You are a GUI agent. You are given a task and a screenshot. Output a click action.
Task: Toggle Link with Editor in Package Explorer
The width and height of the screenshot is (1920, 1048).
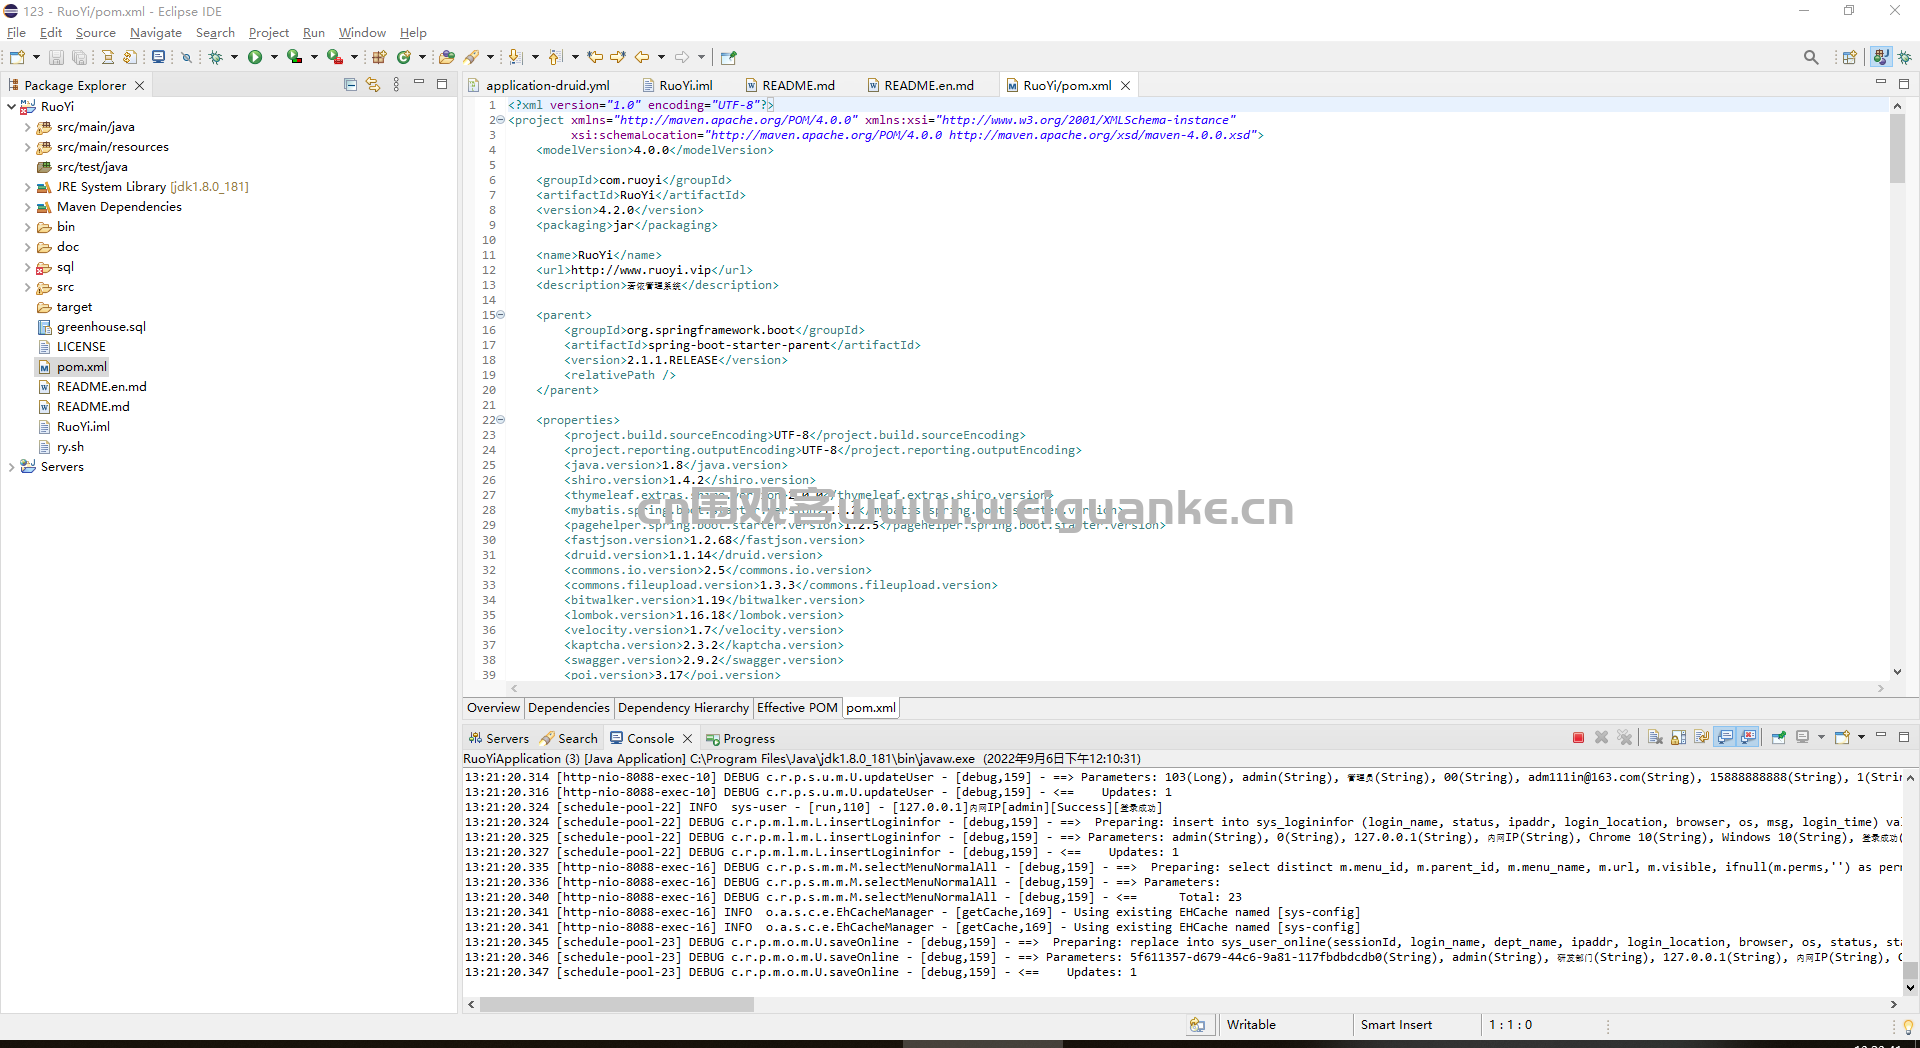click(373, 85)
